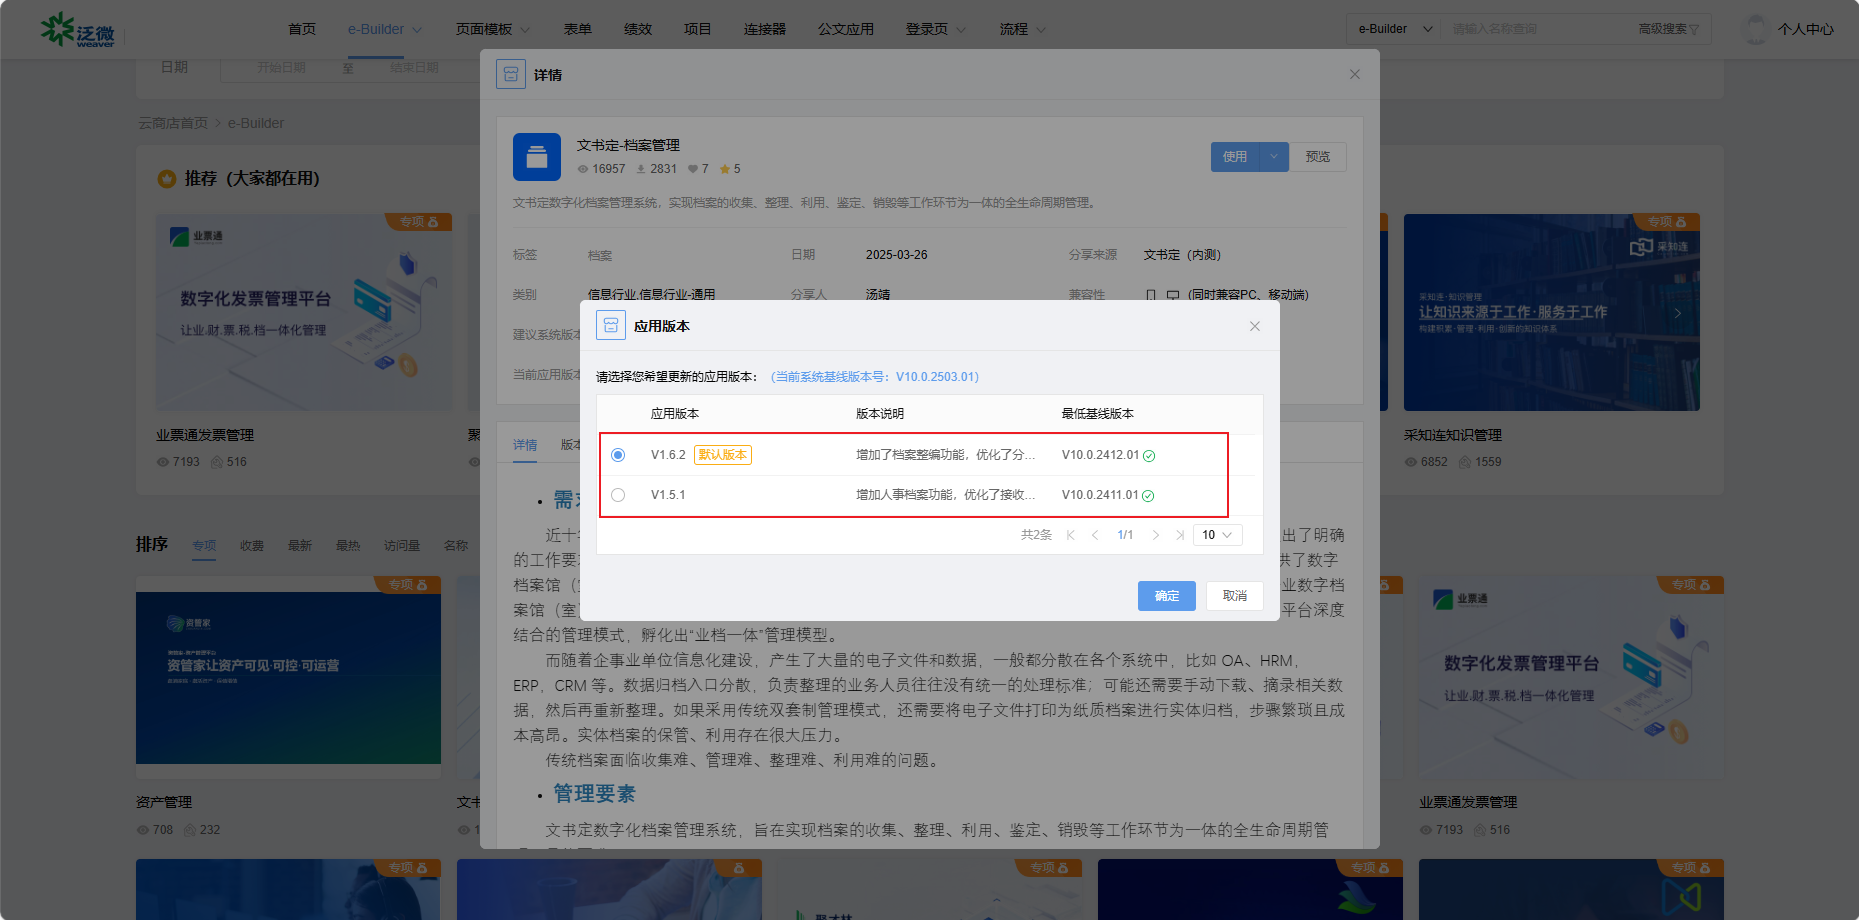The height and width of the screenshot is (920, 1859).
Task: Sort by 最热 tab
Action: tap(348, 546)
